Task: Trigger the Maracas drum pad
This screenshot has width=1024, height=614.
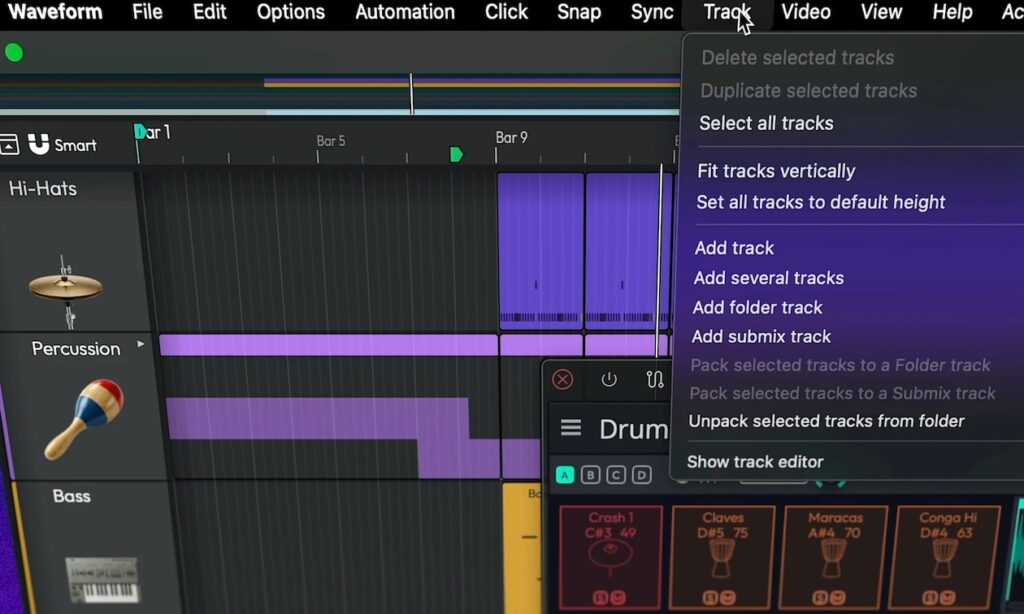Action: [x=835, y=557]
